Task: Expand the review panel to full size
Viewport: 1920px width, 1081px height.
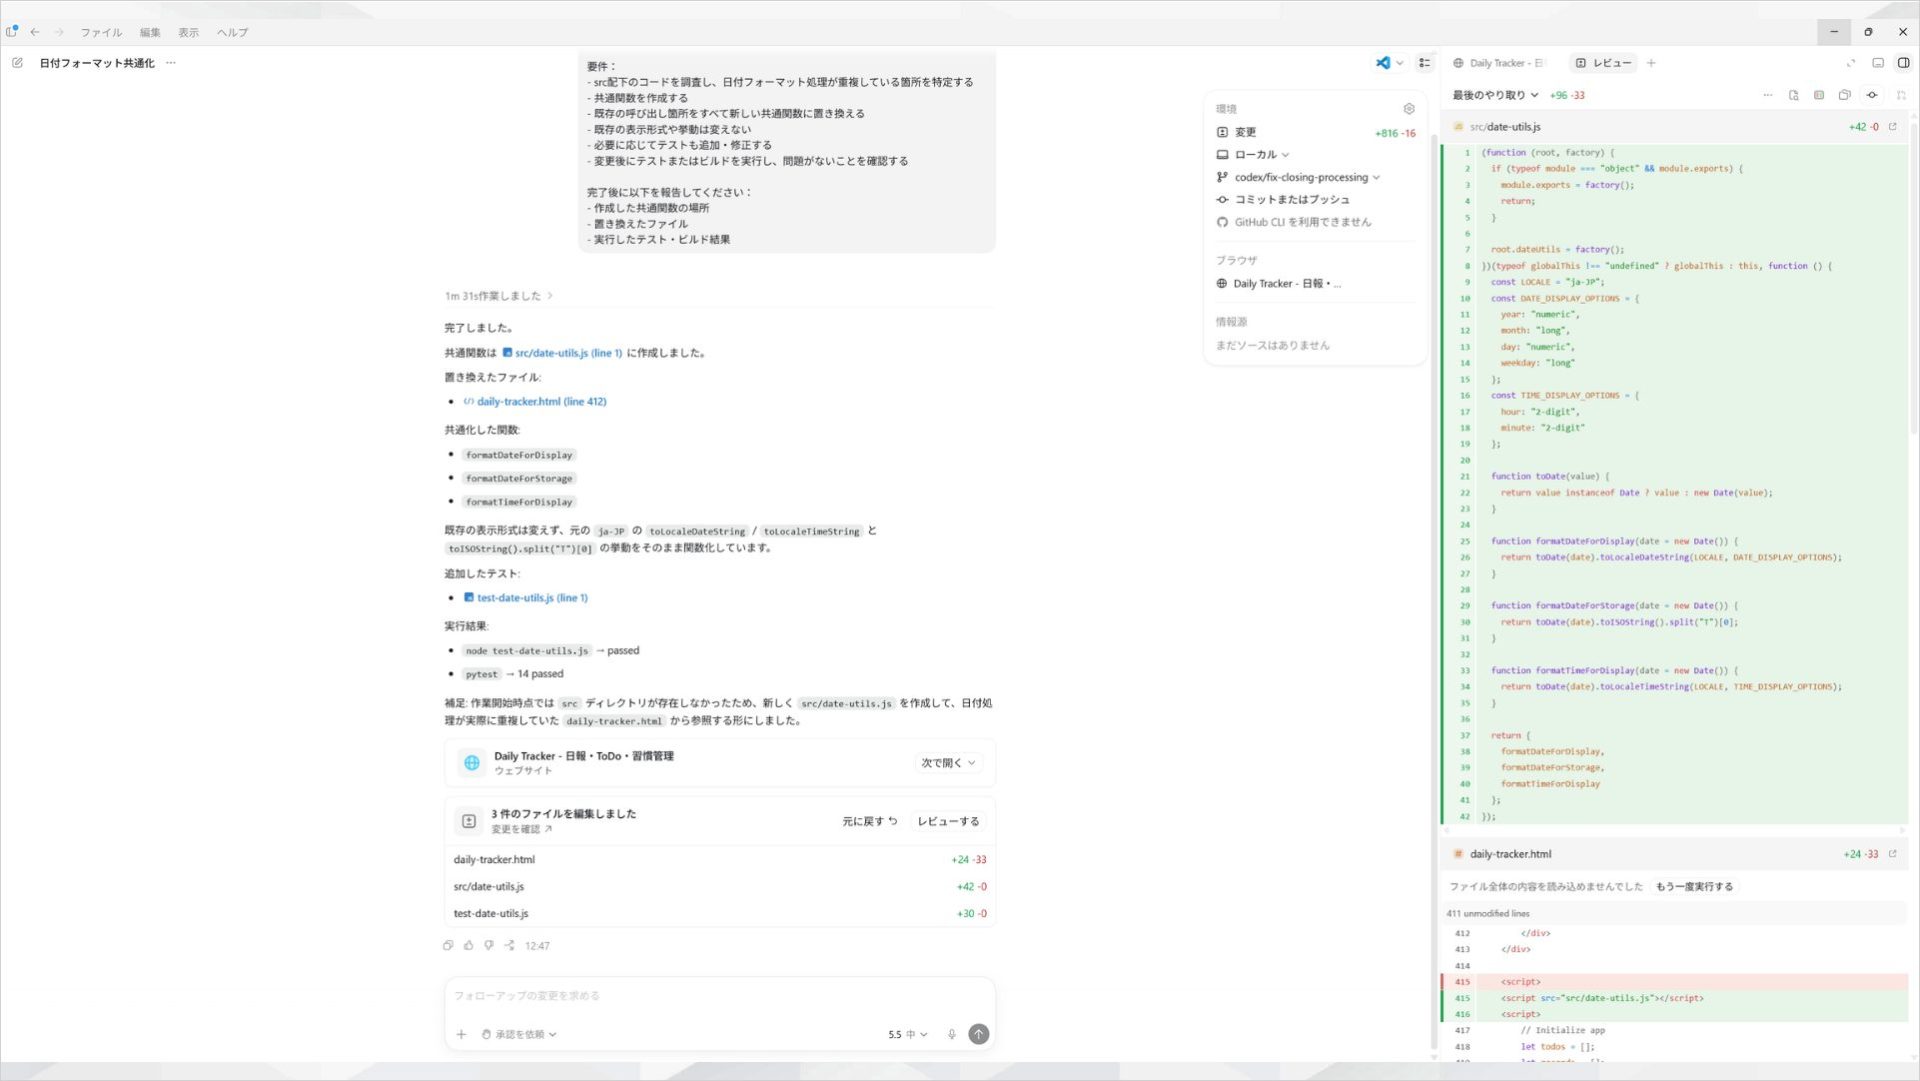Action: (x=1851, y=63)
